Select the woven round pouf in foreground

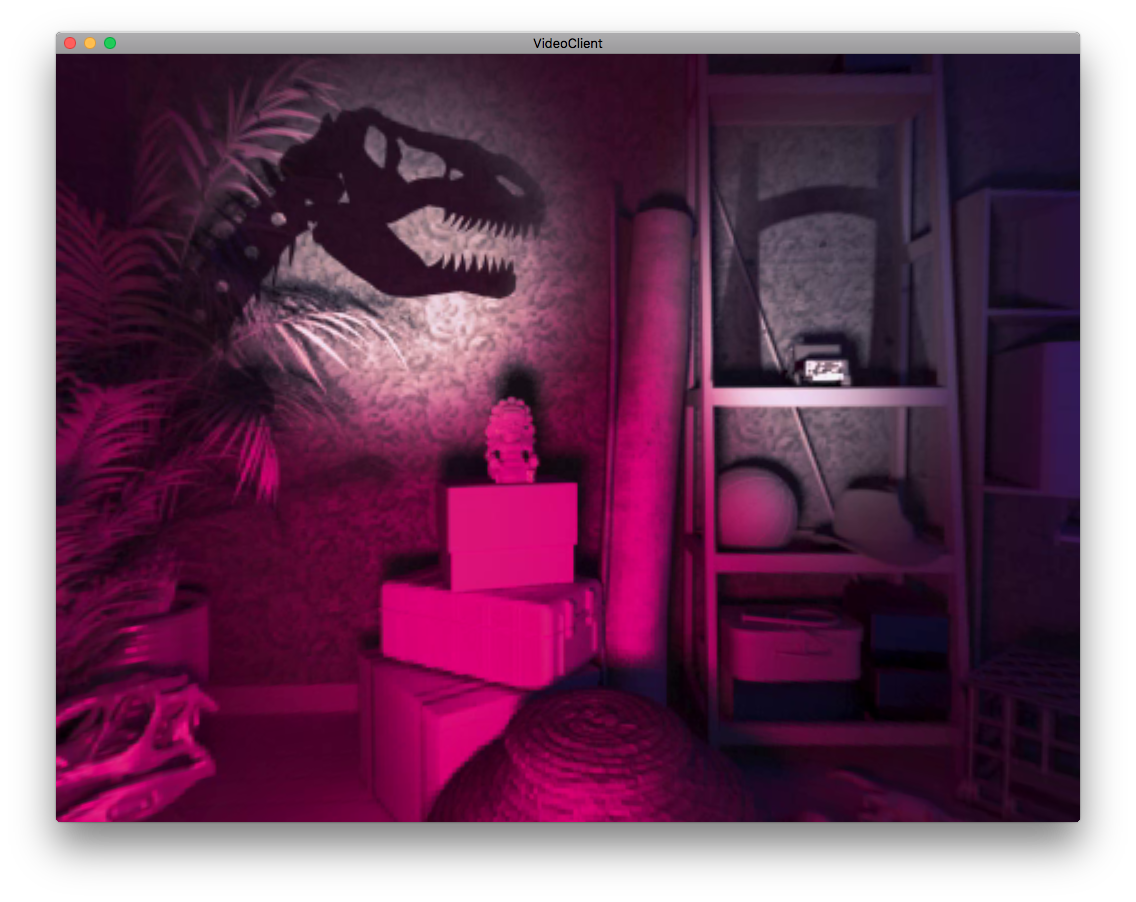point(590,760)
